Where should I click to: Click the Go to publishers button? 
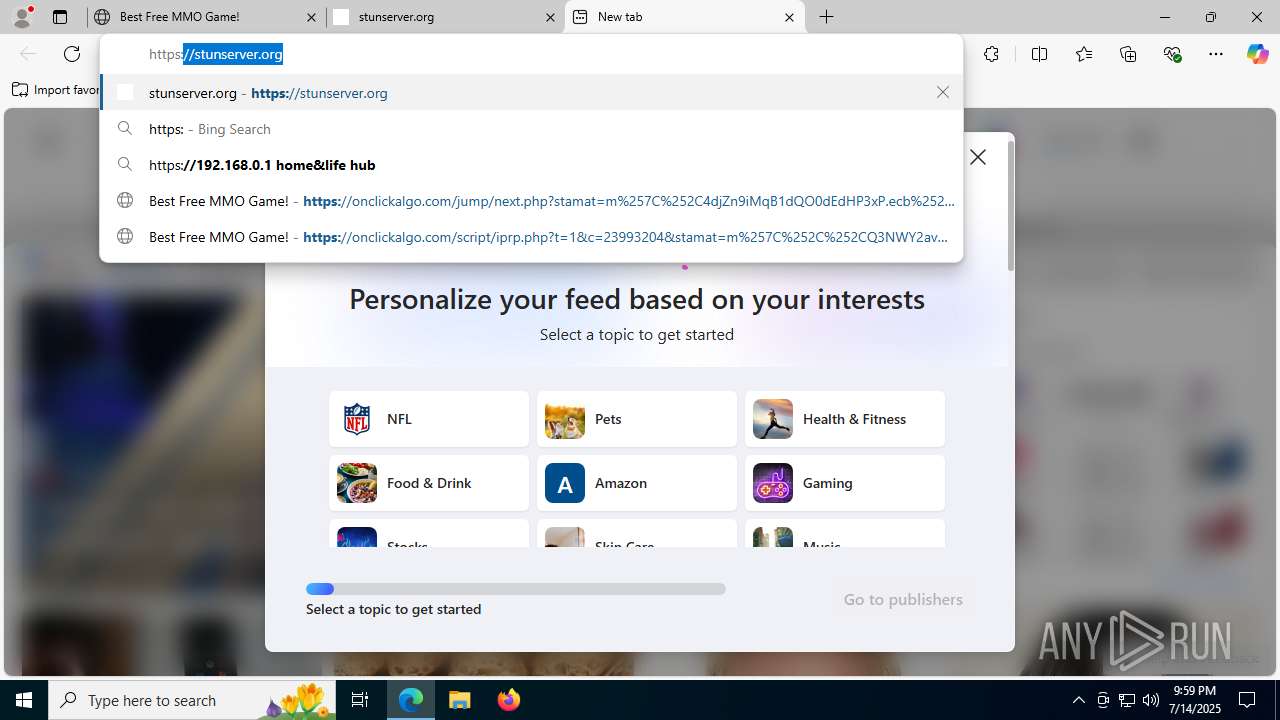pyautogui.click(x=903, y=599)
